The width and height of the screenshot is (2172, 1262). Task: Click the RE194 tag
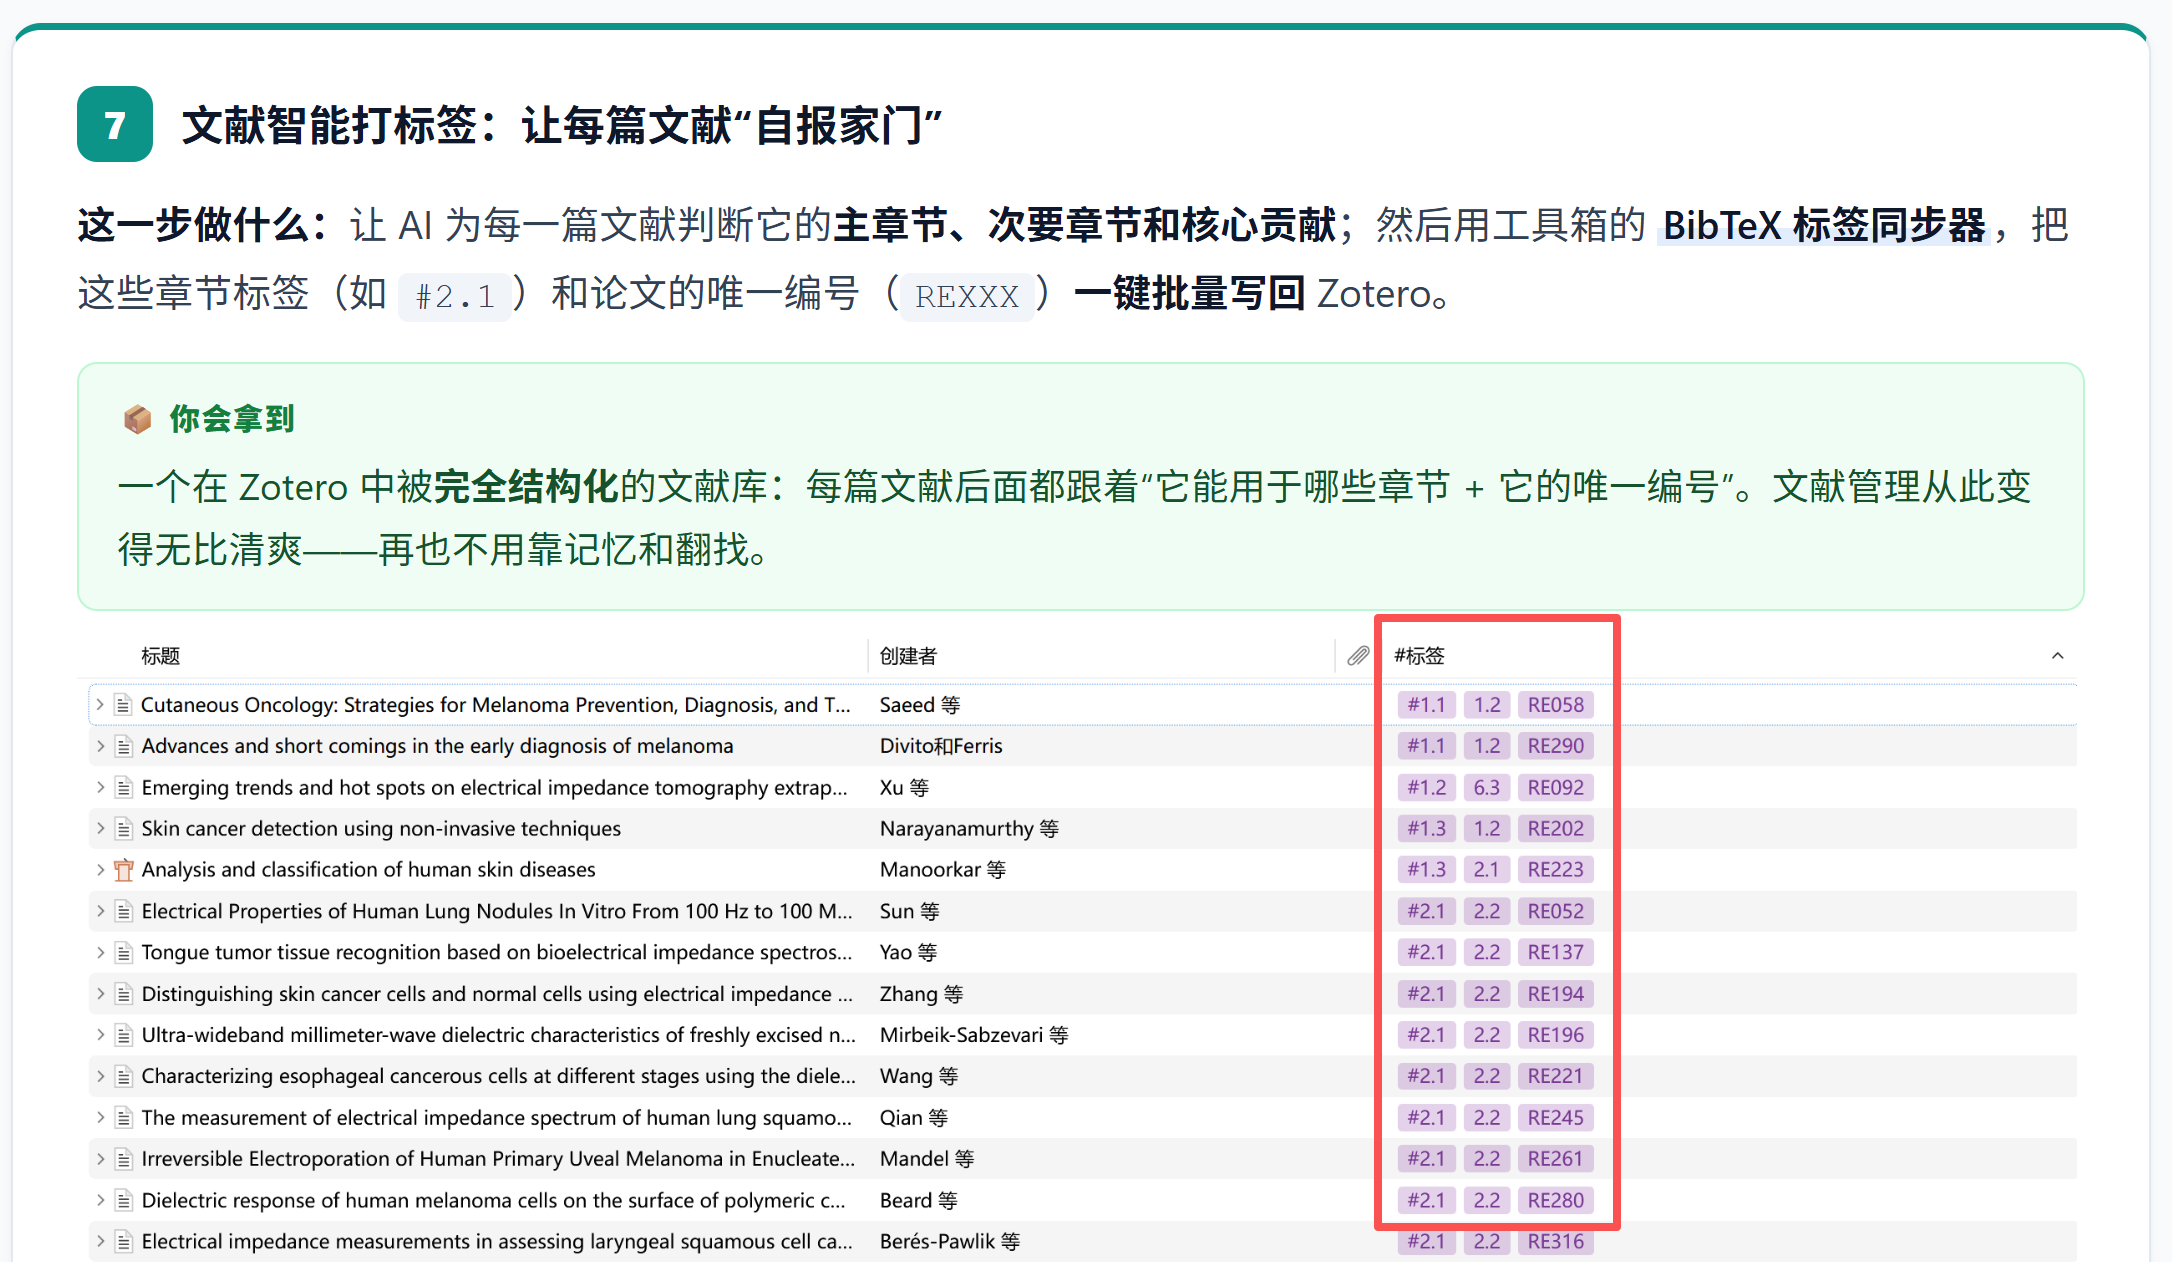[x=1555, y=994]
